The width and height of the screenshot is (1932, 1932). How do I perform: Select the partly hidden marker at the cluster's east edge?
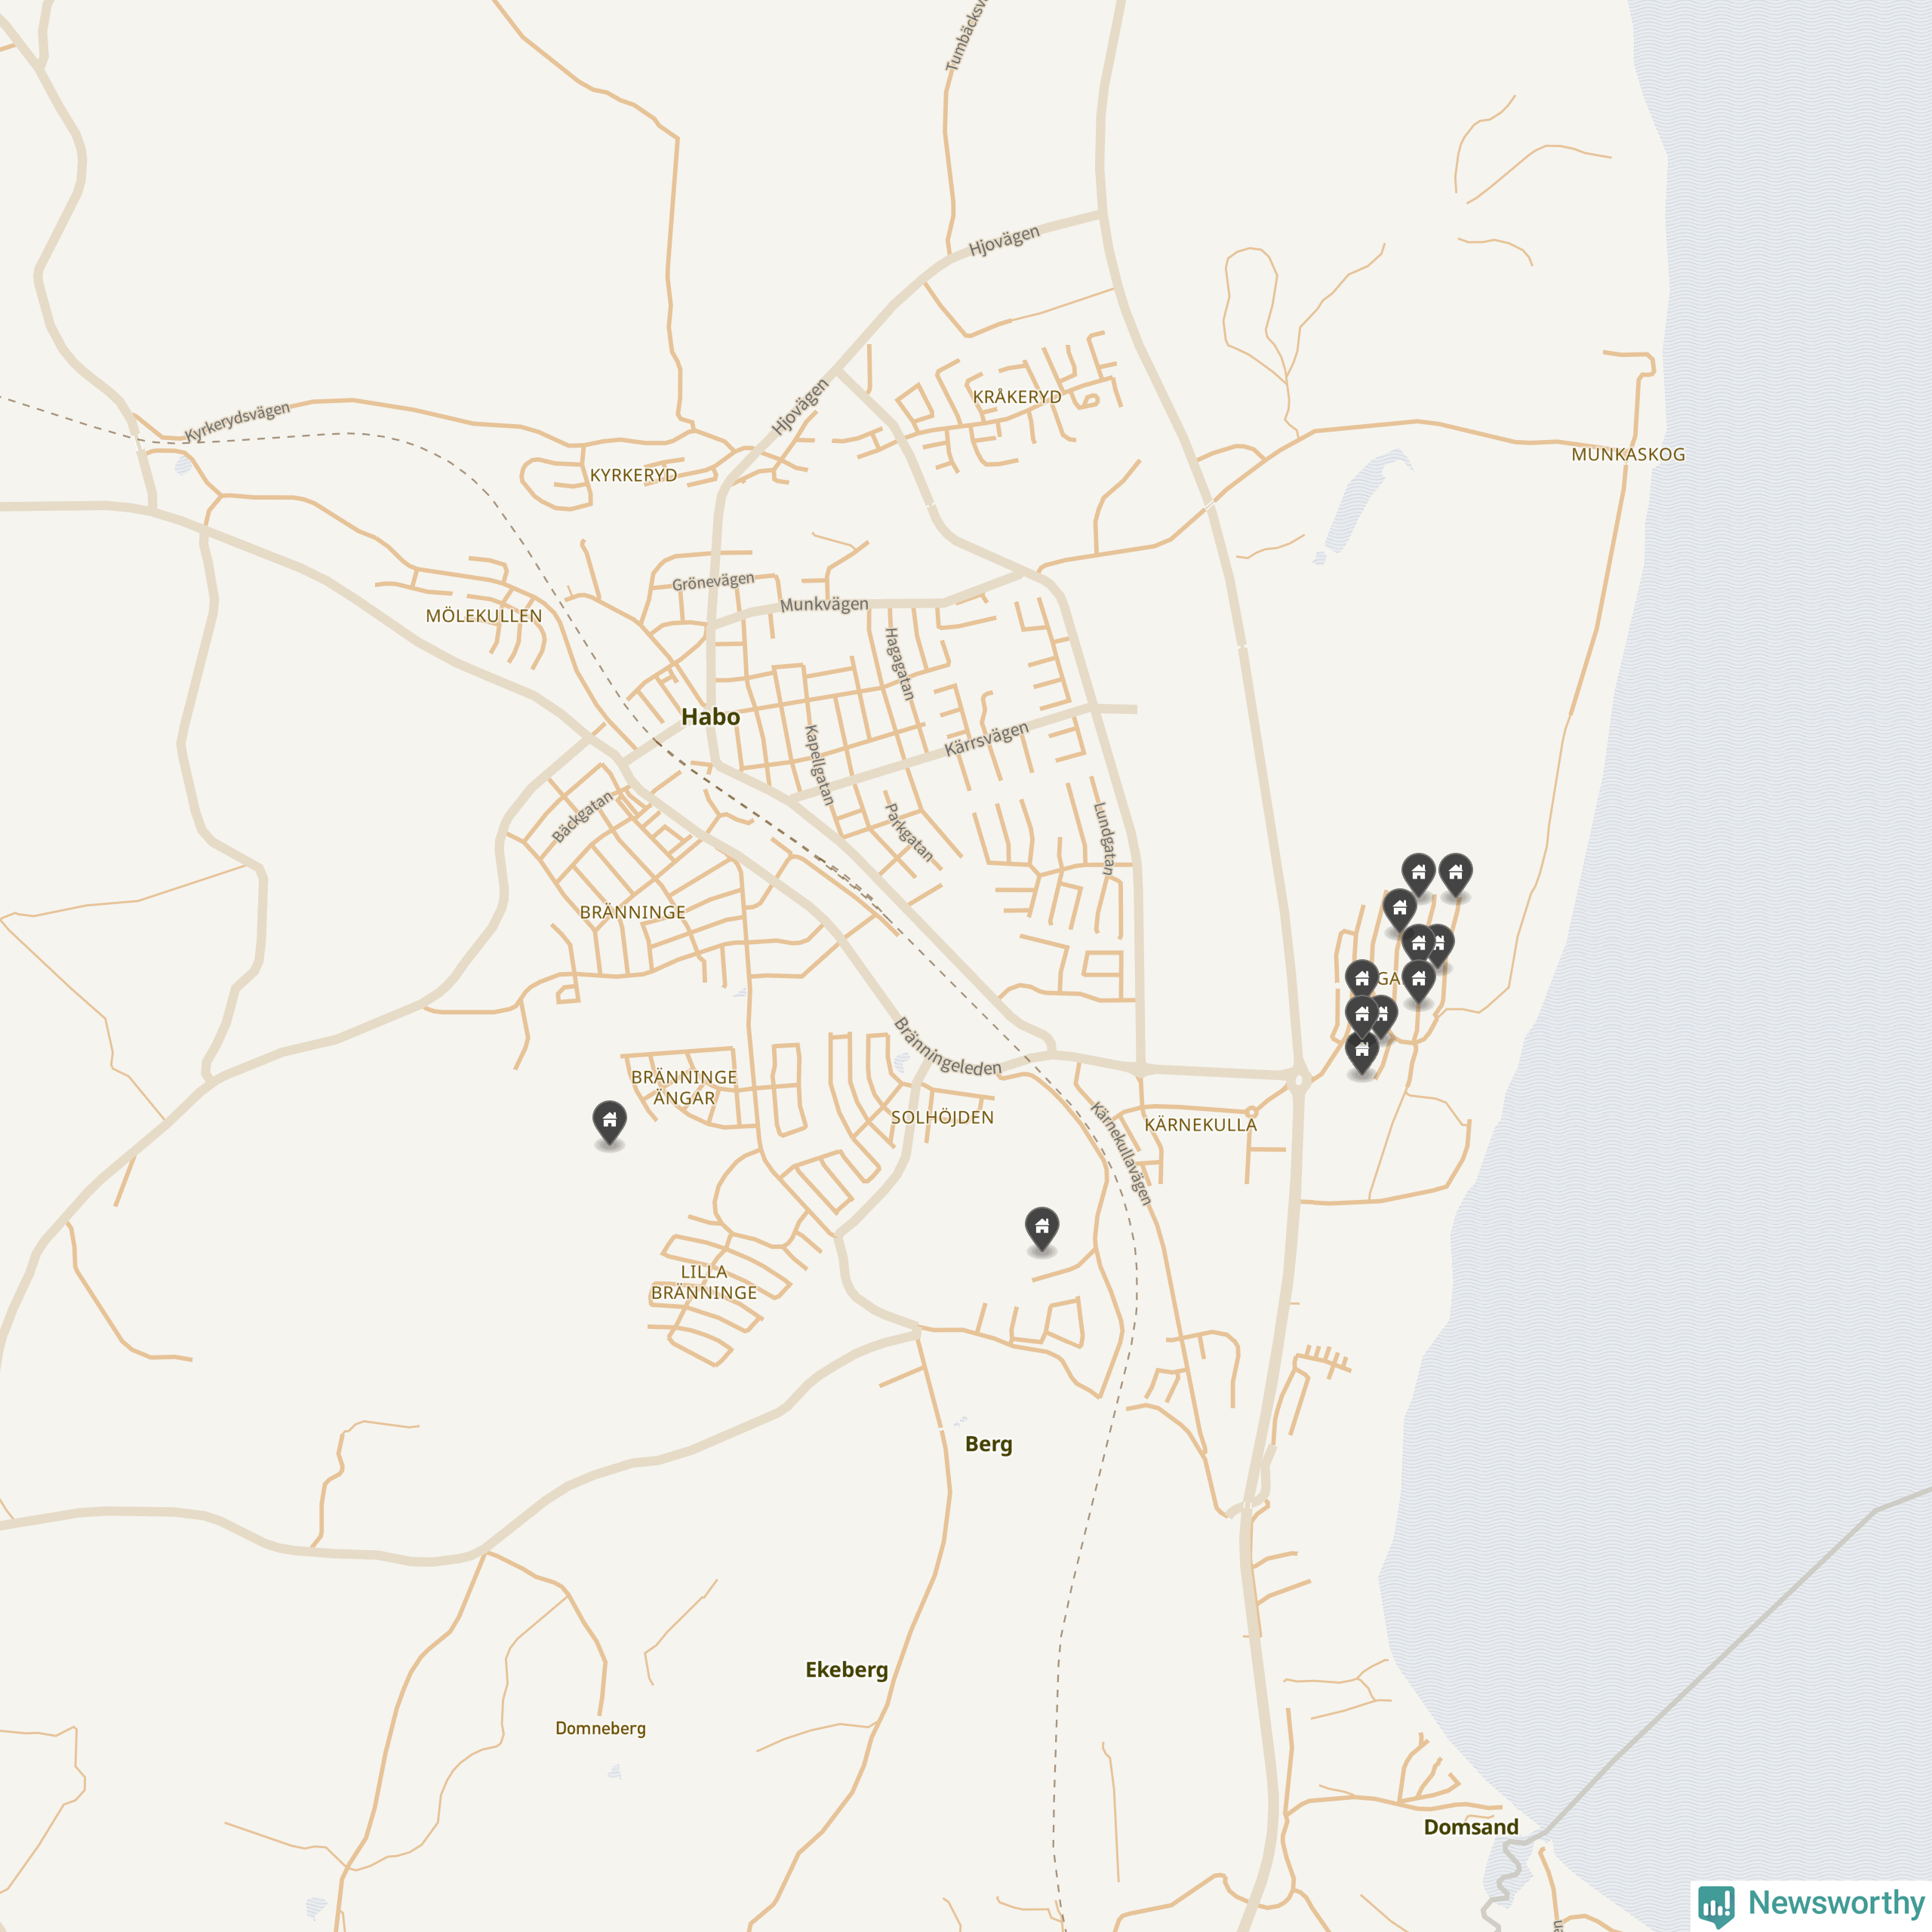[x=1442, y=946]
